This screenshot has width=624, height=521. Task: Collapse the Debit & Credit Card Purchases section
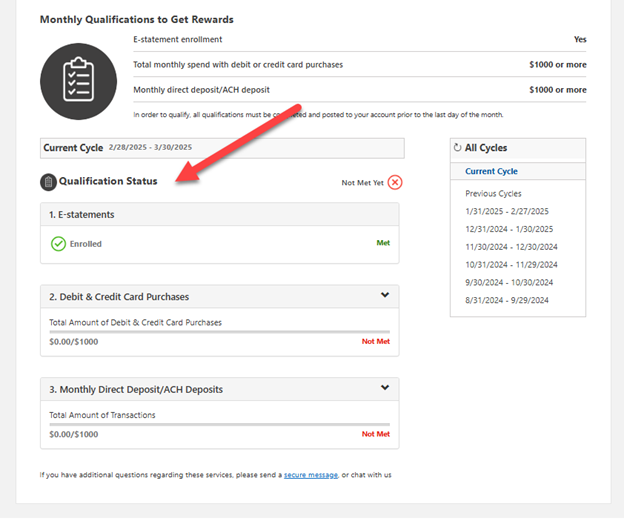pos(385,296)
